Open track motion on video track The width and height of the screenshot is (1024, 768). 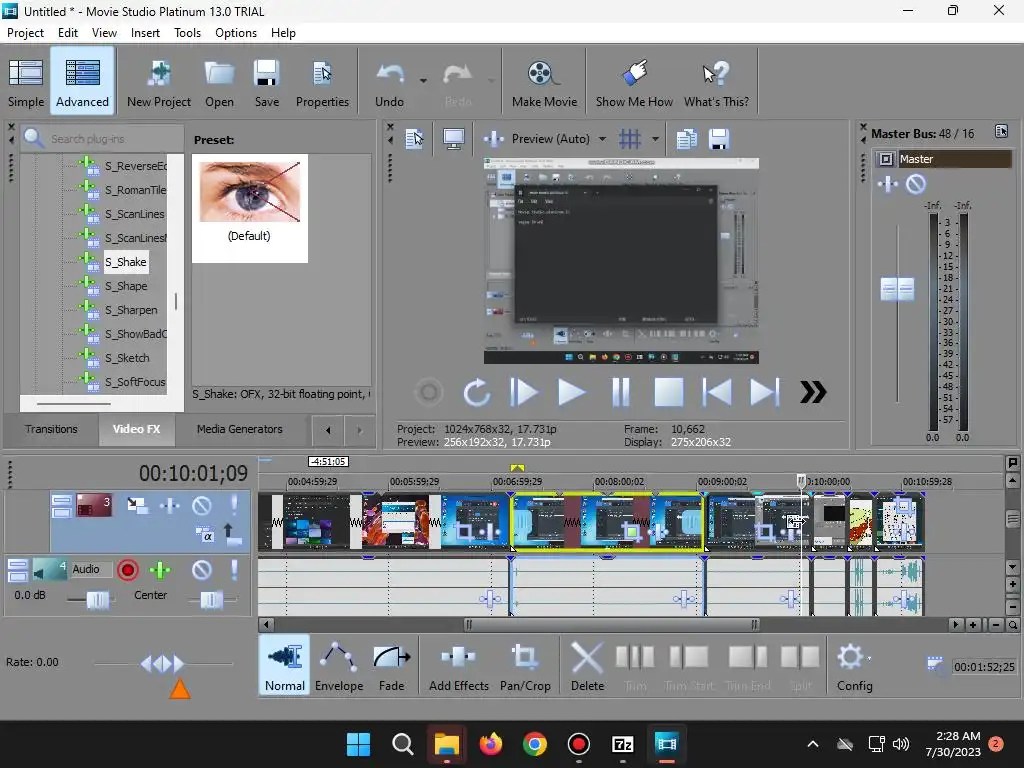(137, 505)
